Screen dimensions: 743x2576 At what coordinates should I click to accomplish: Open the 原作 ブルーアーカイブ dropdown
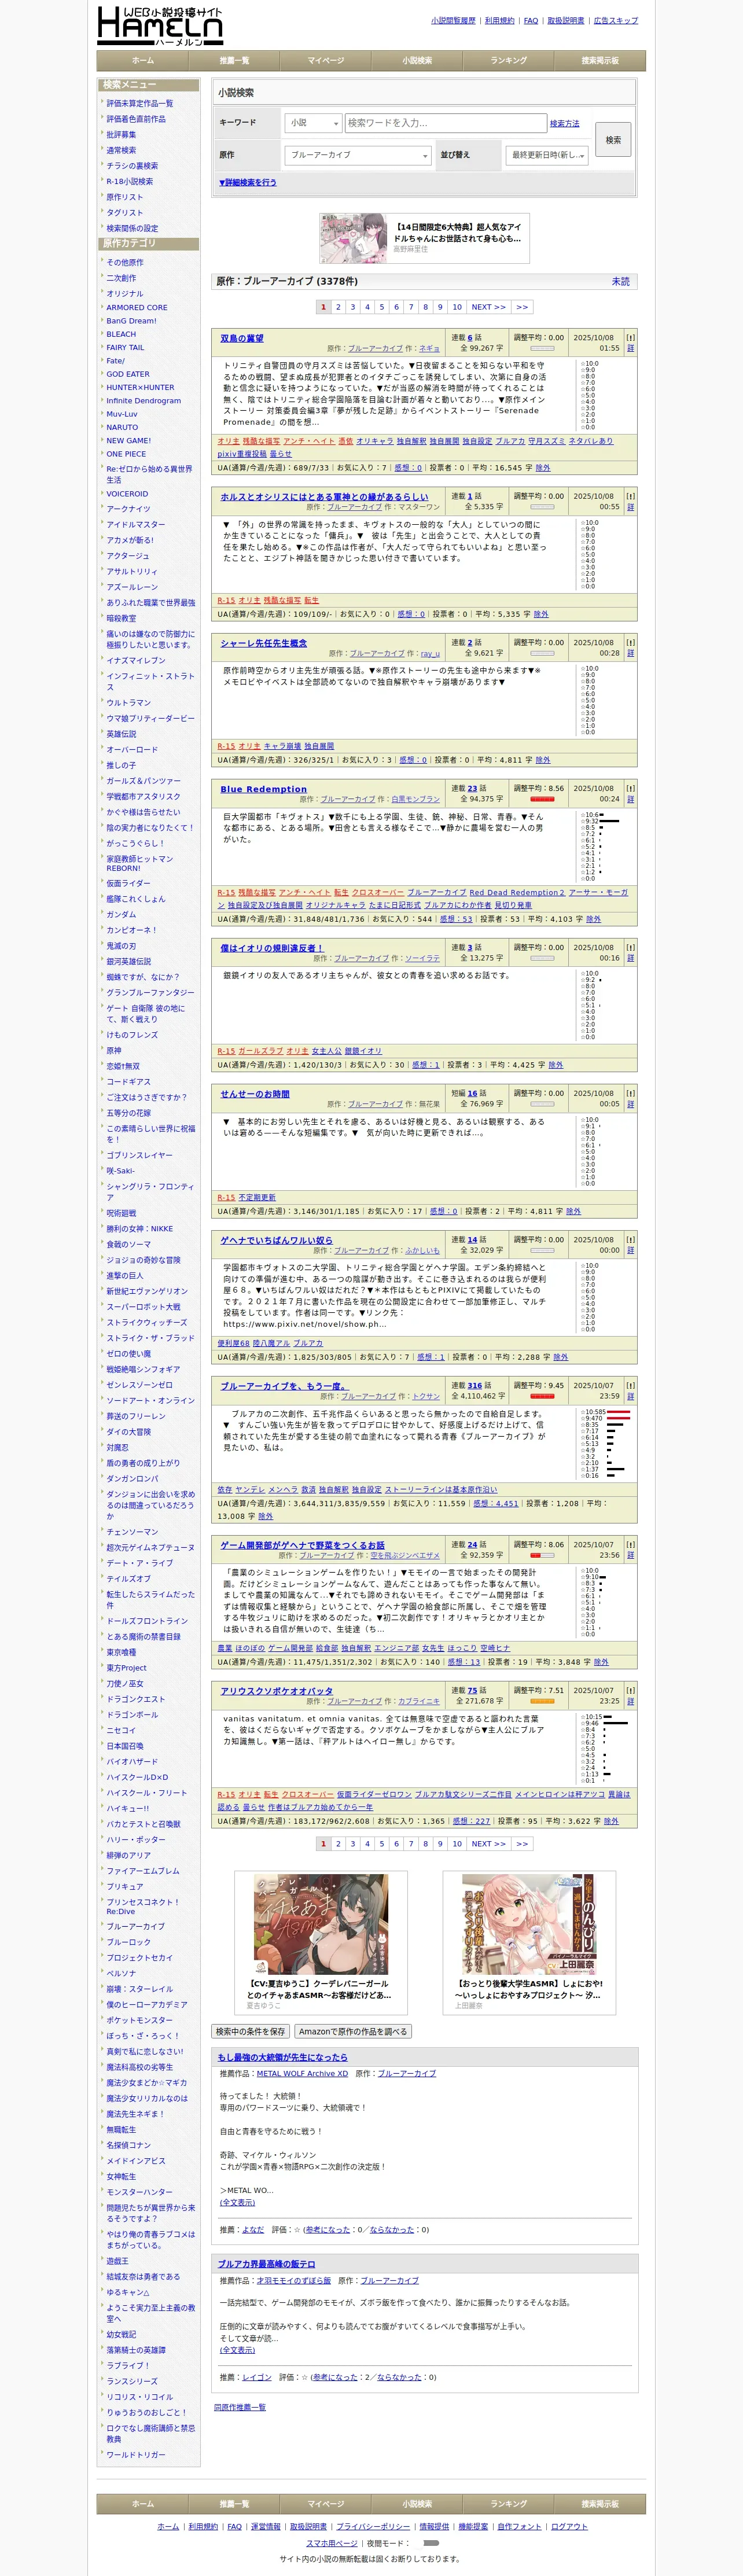click(357, 155)
